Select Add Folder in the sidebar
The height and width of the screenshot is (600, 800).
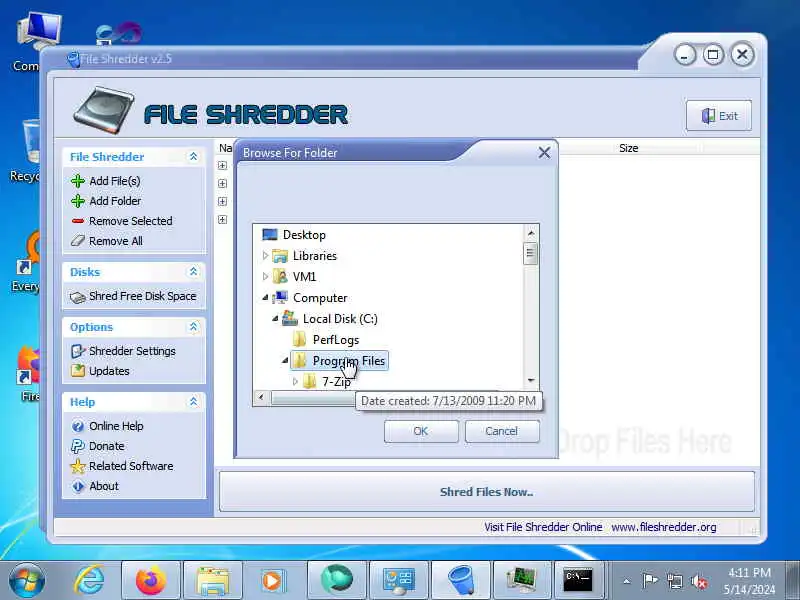(115, 201)
